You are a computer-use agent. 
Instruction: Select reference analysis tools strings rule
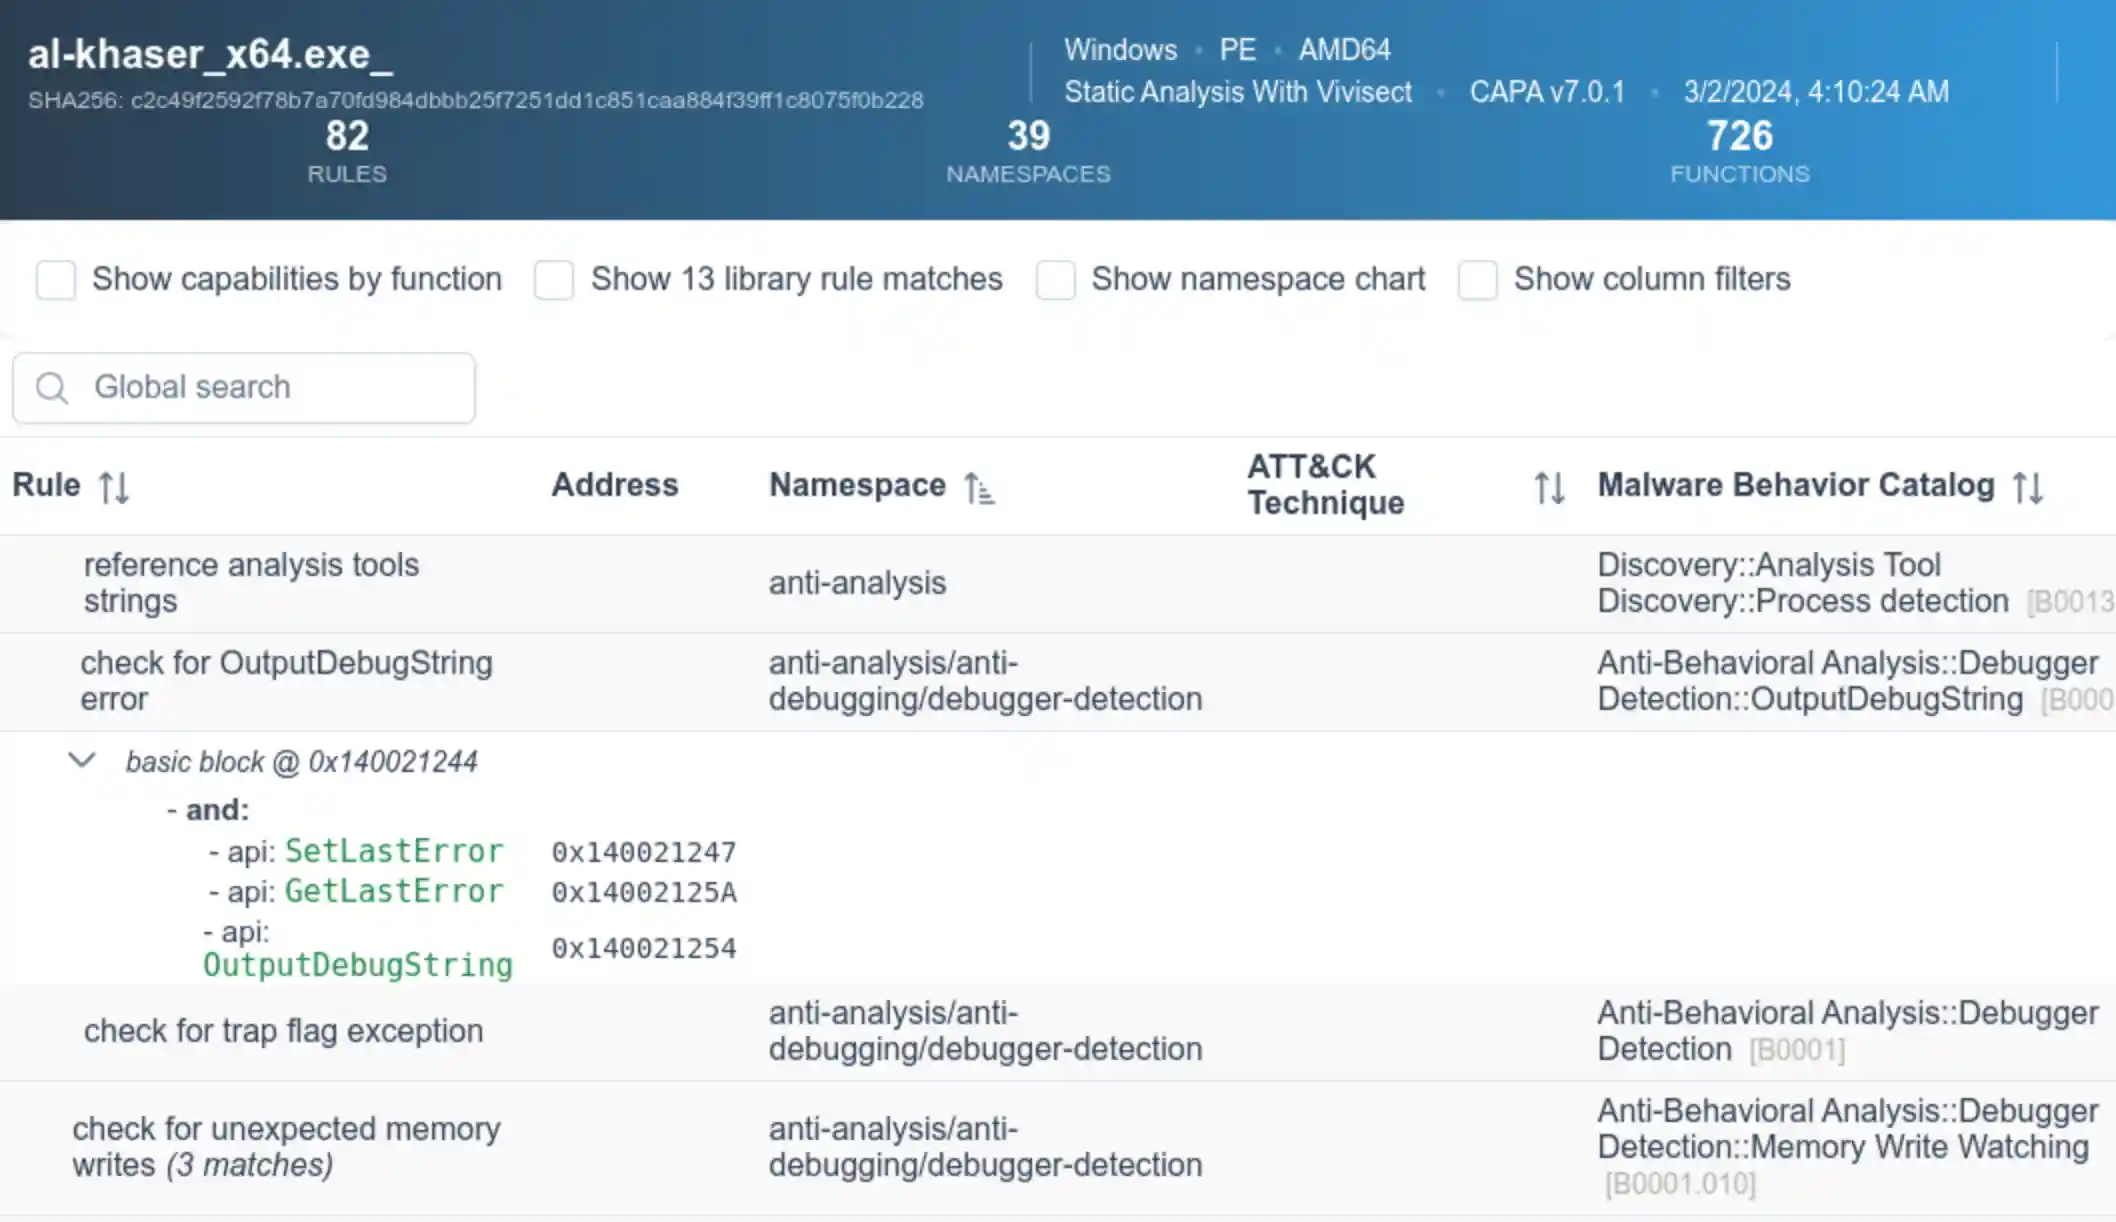pos(250,582)
